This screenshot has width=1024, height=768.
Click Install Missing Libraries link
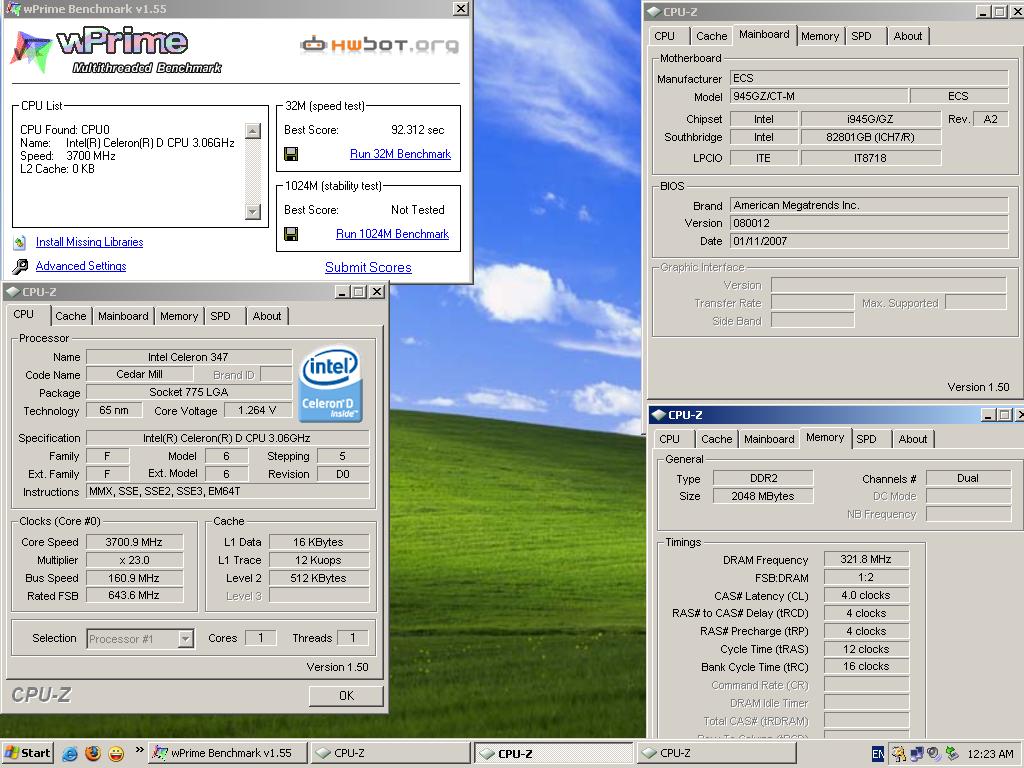pyautogui.click(x=89, y=242)
